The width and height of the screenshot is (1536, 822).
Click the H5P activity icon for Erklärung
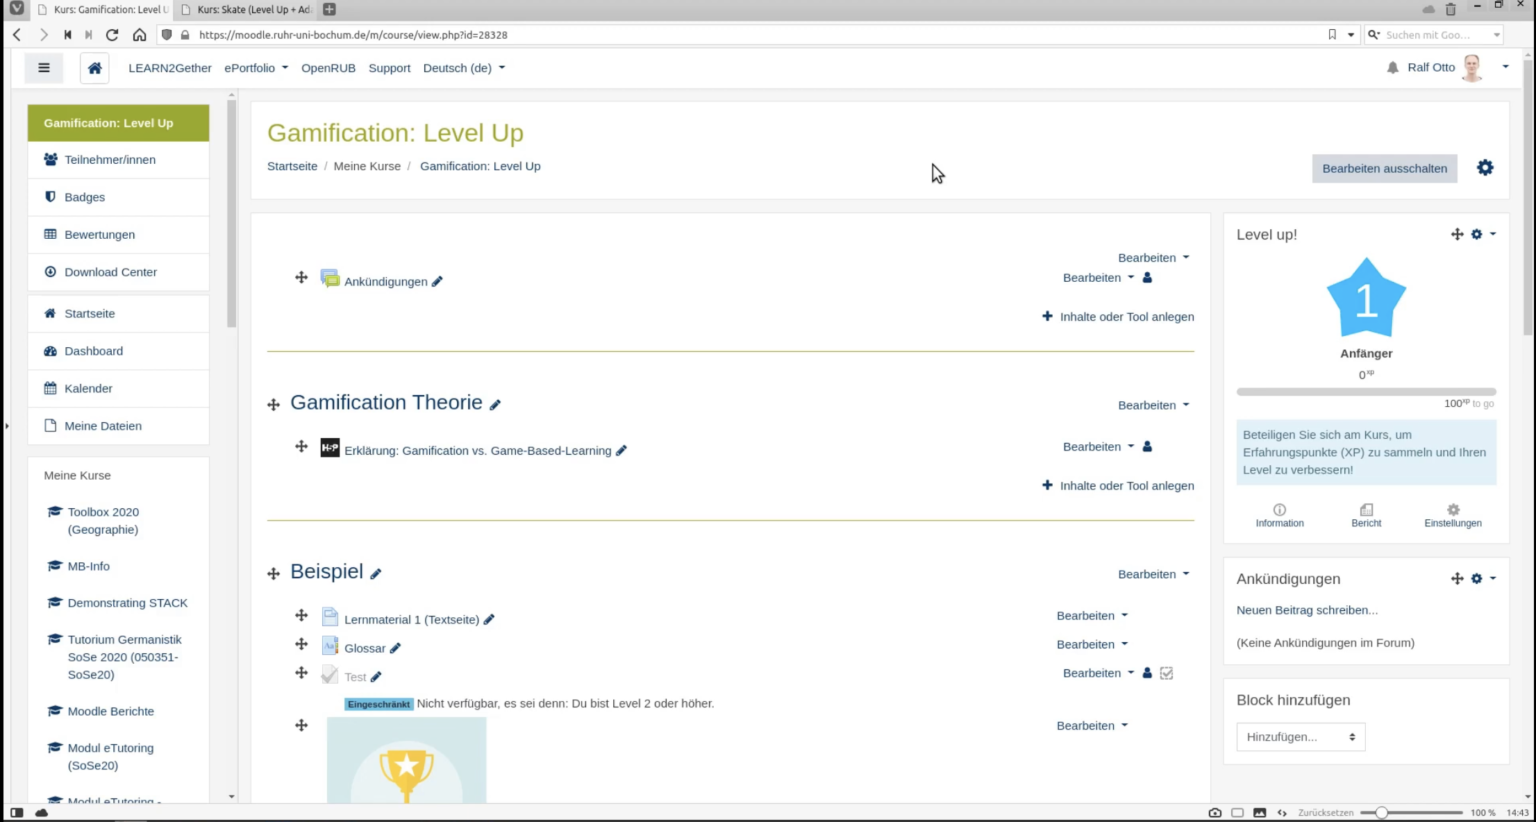click(330, 447)
